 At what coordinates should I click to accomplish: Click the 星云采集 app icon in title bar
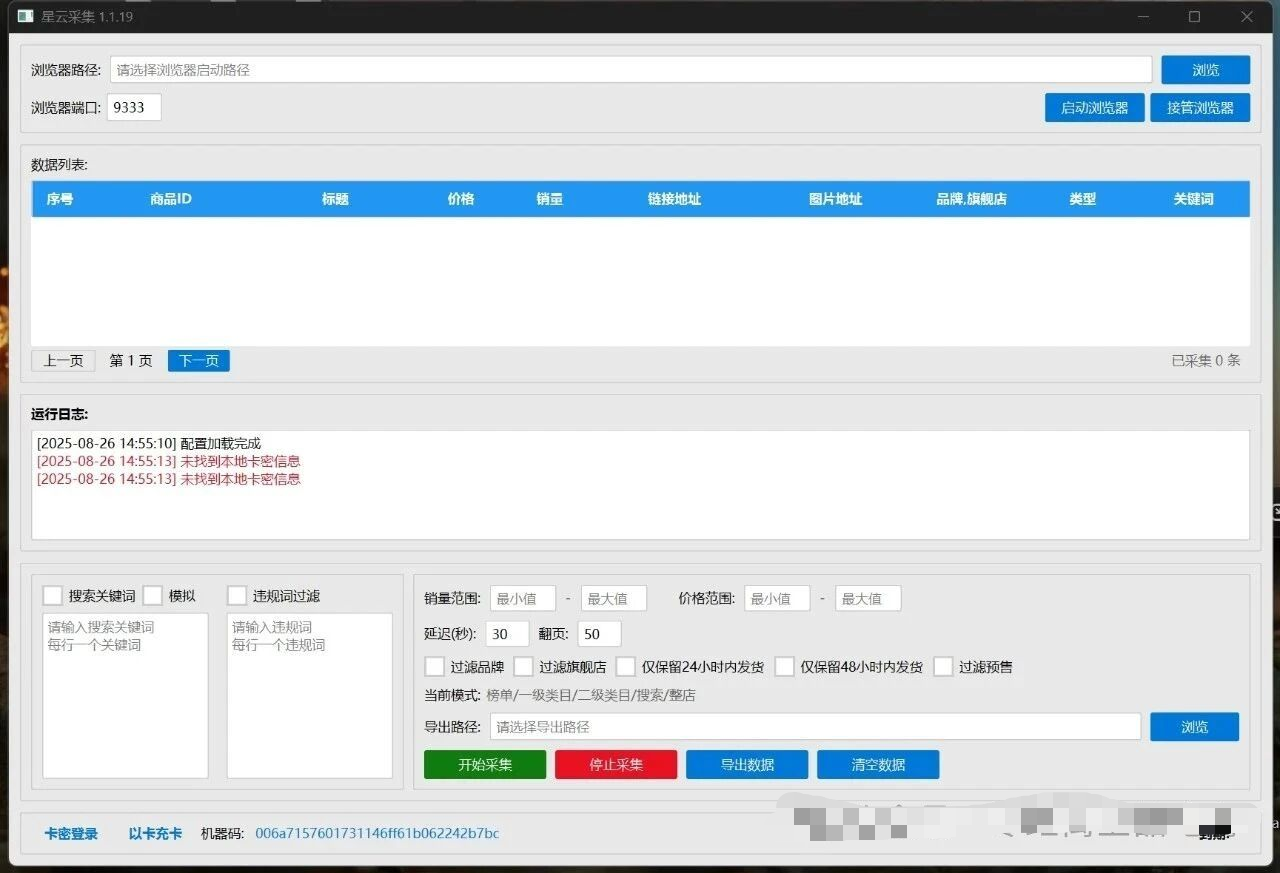click(25, 17)
